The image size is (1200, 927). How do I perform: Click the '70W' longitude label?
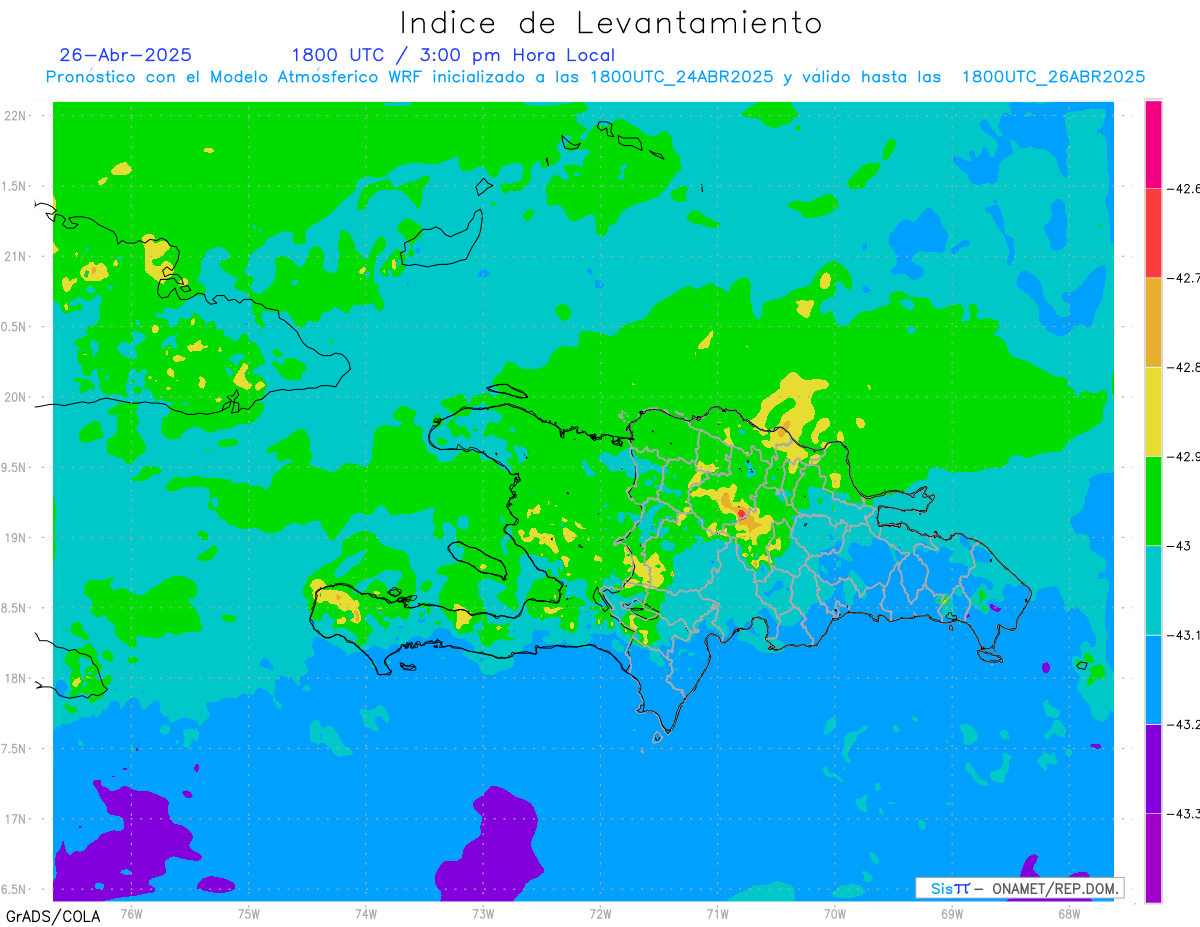pos(834,912)
